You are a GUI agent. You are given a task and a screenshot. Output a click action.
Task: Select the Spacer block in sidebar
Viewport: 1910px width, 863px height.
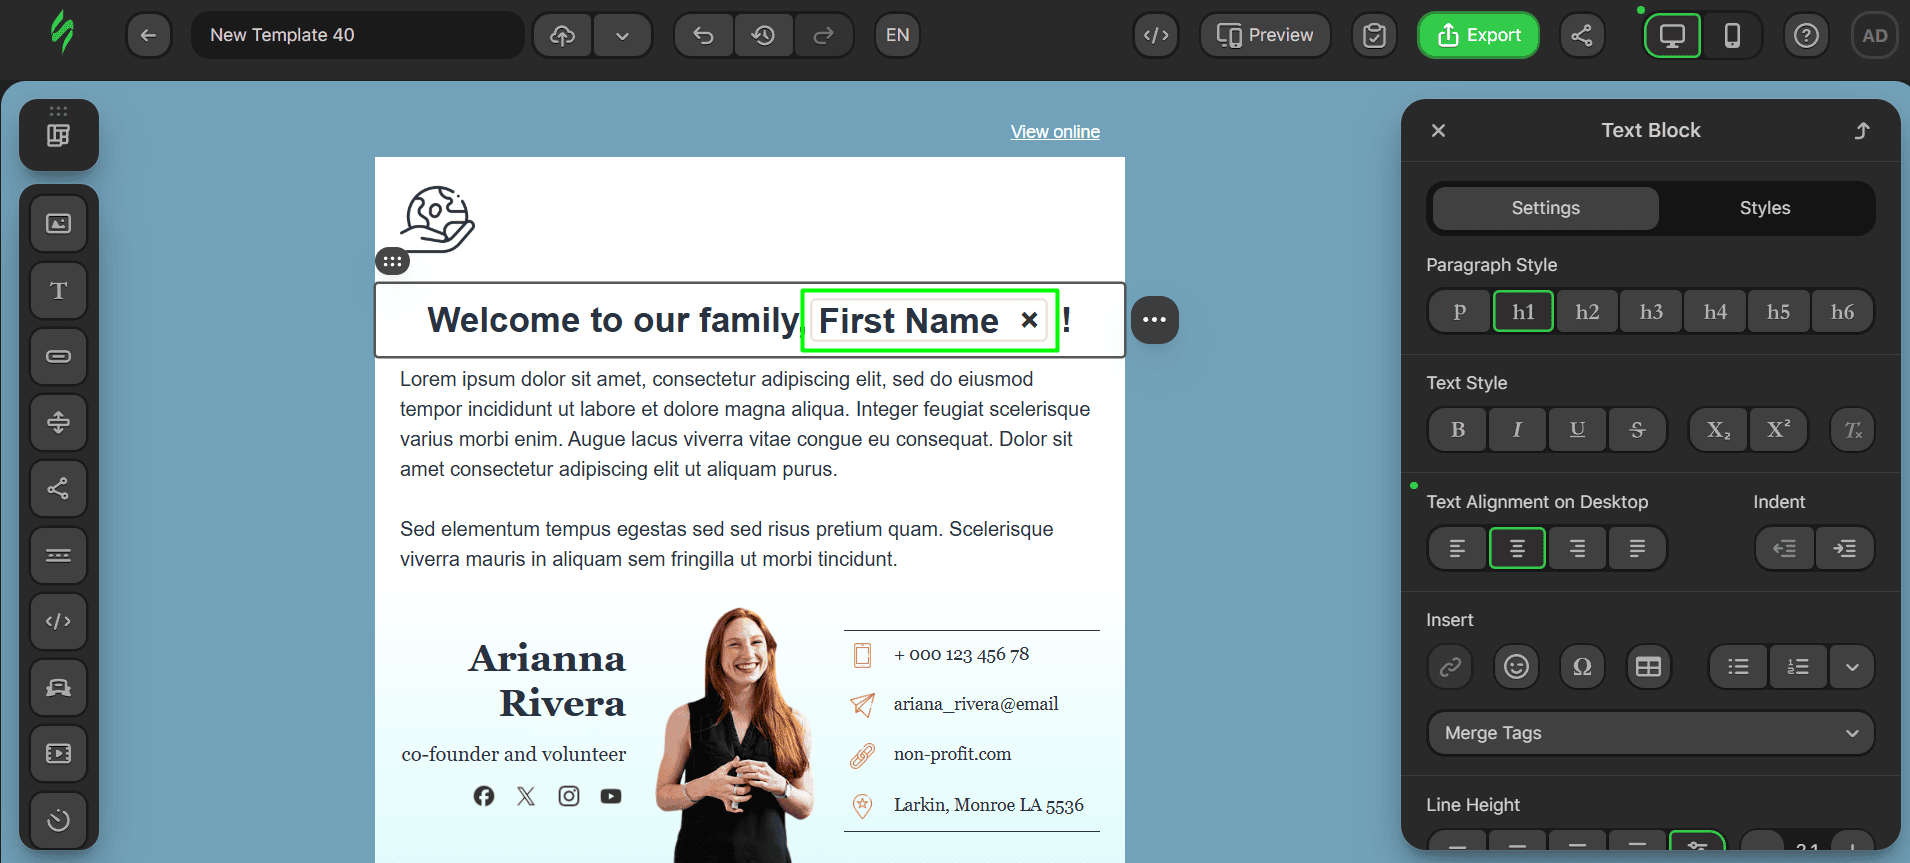[x=59, y=422]
